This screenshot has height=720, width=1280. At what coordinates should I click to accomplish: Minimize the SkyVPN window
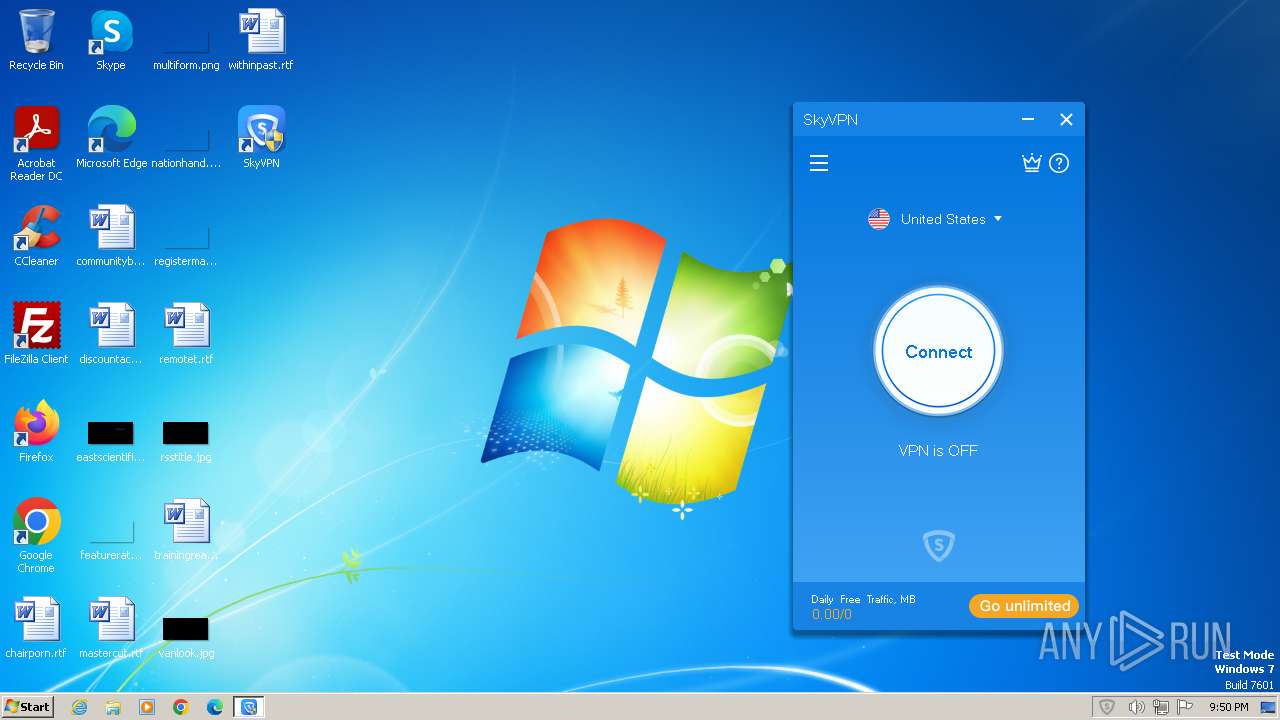coord(1028,120)
